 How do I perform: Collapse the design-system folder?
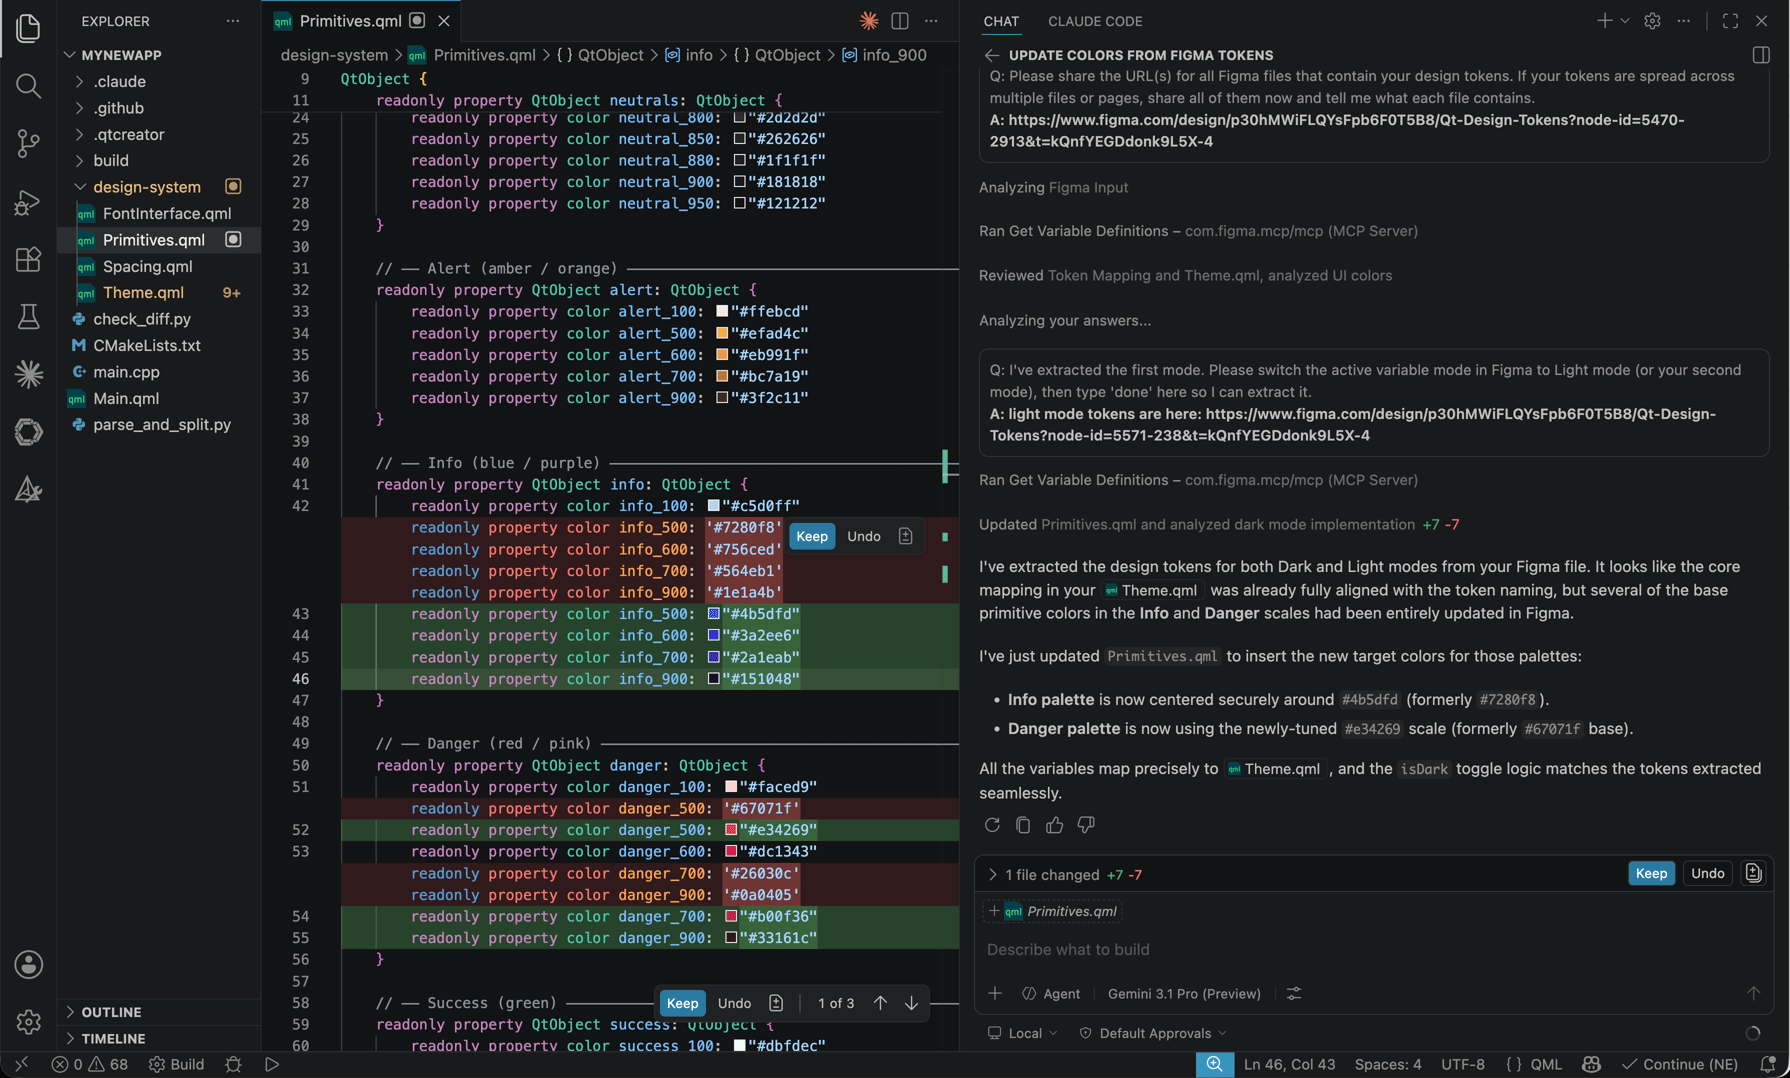click(x=146, y=187)
